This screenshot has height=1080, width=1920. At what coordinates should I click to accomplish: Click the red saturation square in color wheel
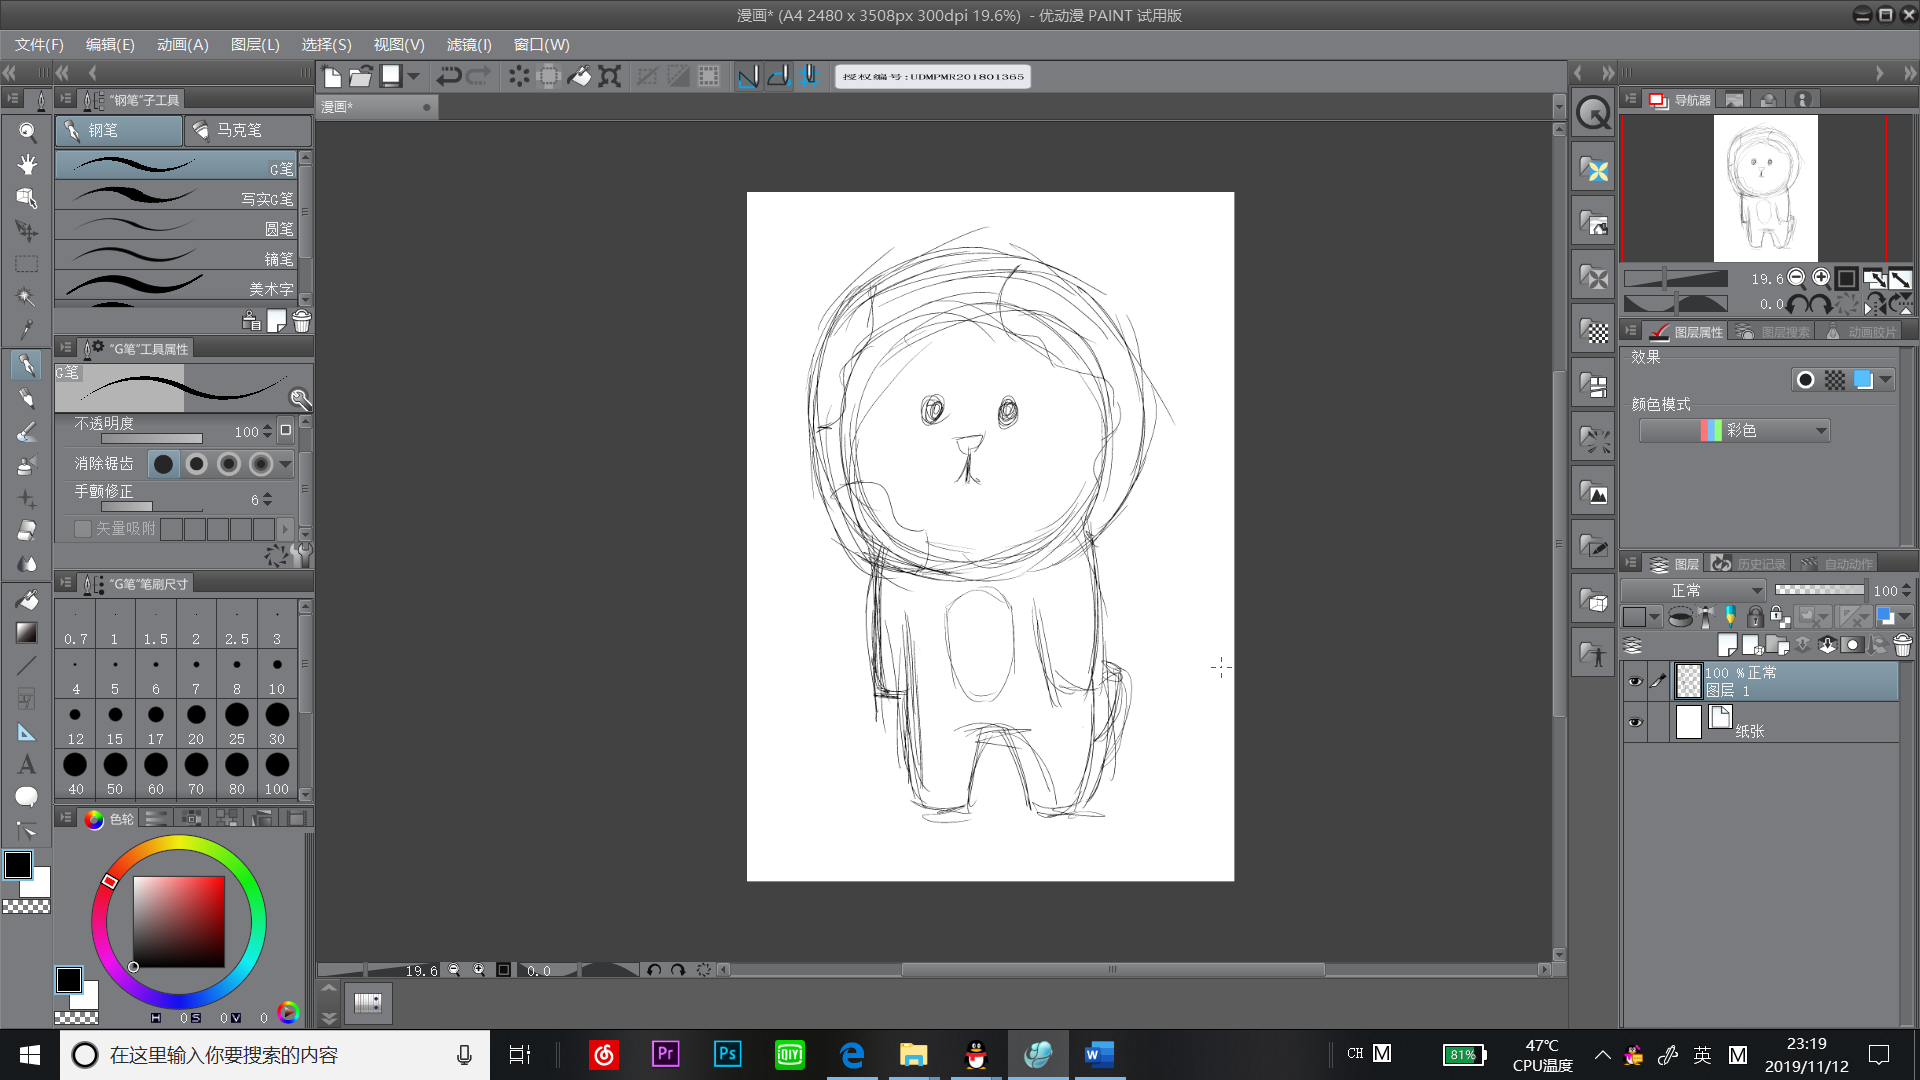pos(179,921)
